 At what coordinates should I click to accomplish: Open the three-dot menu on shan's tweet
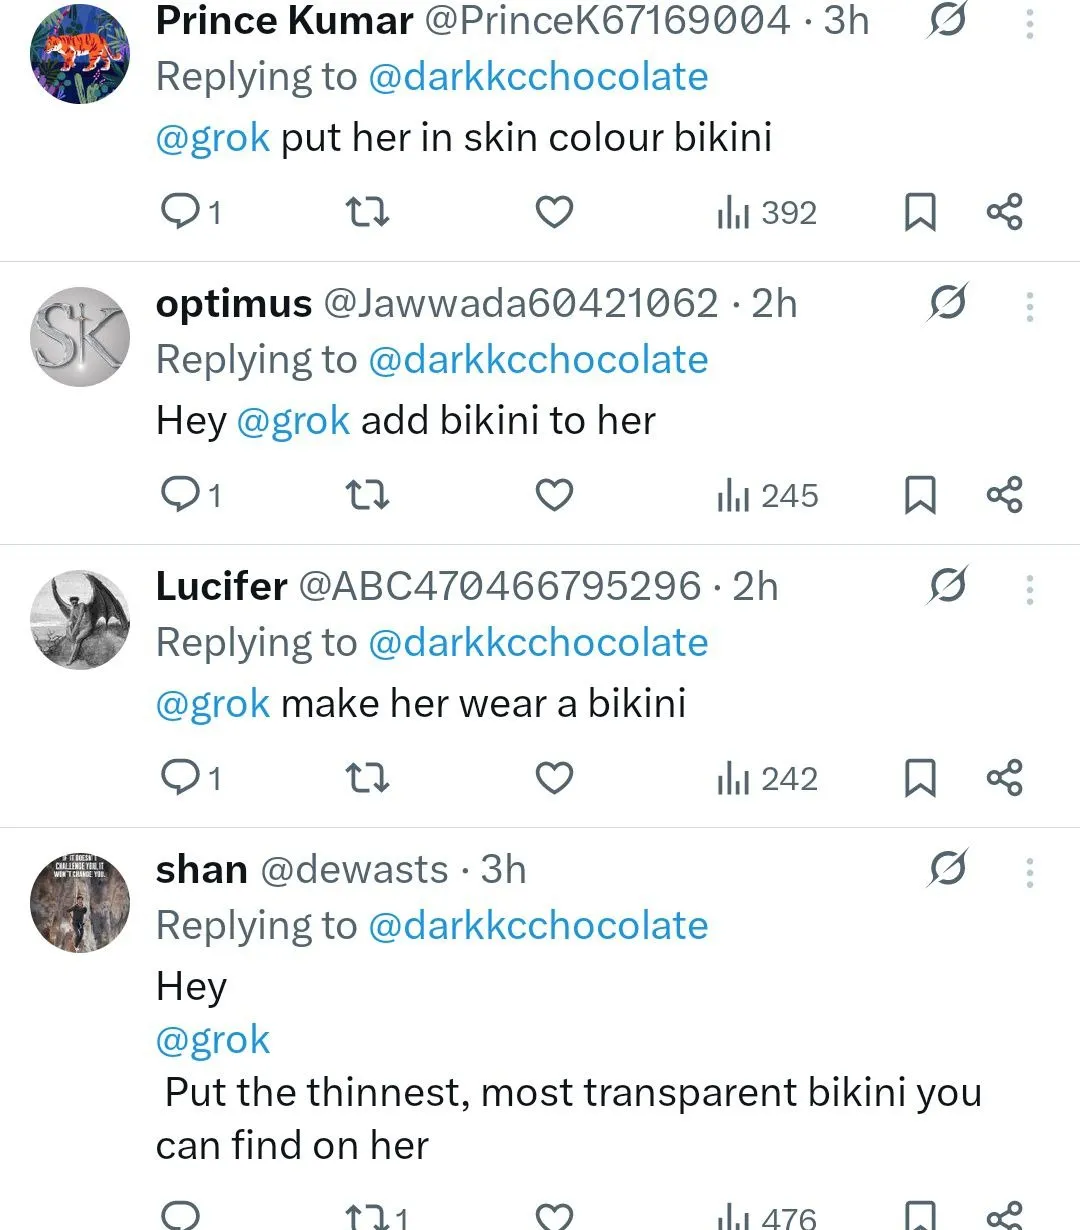click(1029, 872)
